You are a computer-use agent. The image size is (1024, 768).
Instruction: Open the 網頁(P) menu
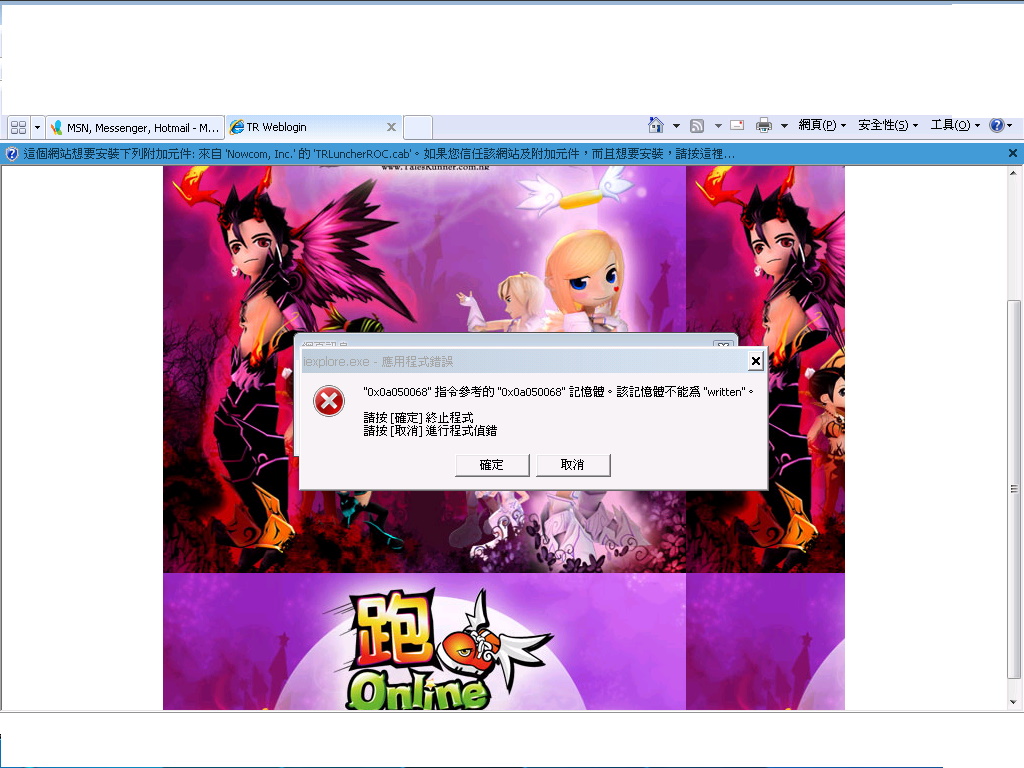click(x=822, y=125)
